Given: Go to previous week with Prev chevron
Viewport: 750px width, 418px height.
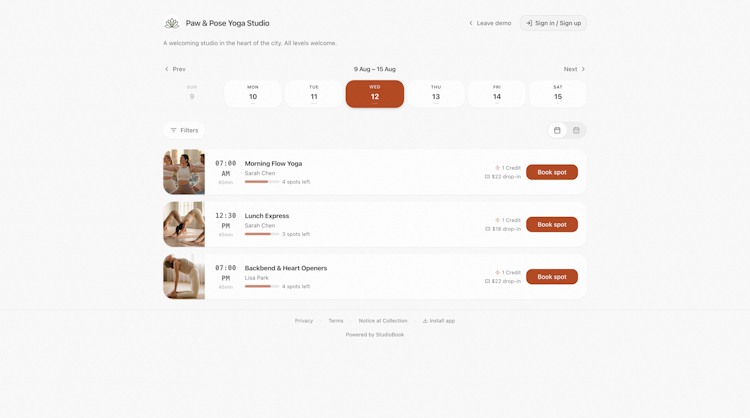Looking at the screenshot, I should coord(167,69).
